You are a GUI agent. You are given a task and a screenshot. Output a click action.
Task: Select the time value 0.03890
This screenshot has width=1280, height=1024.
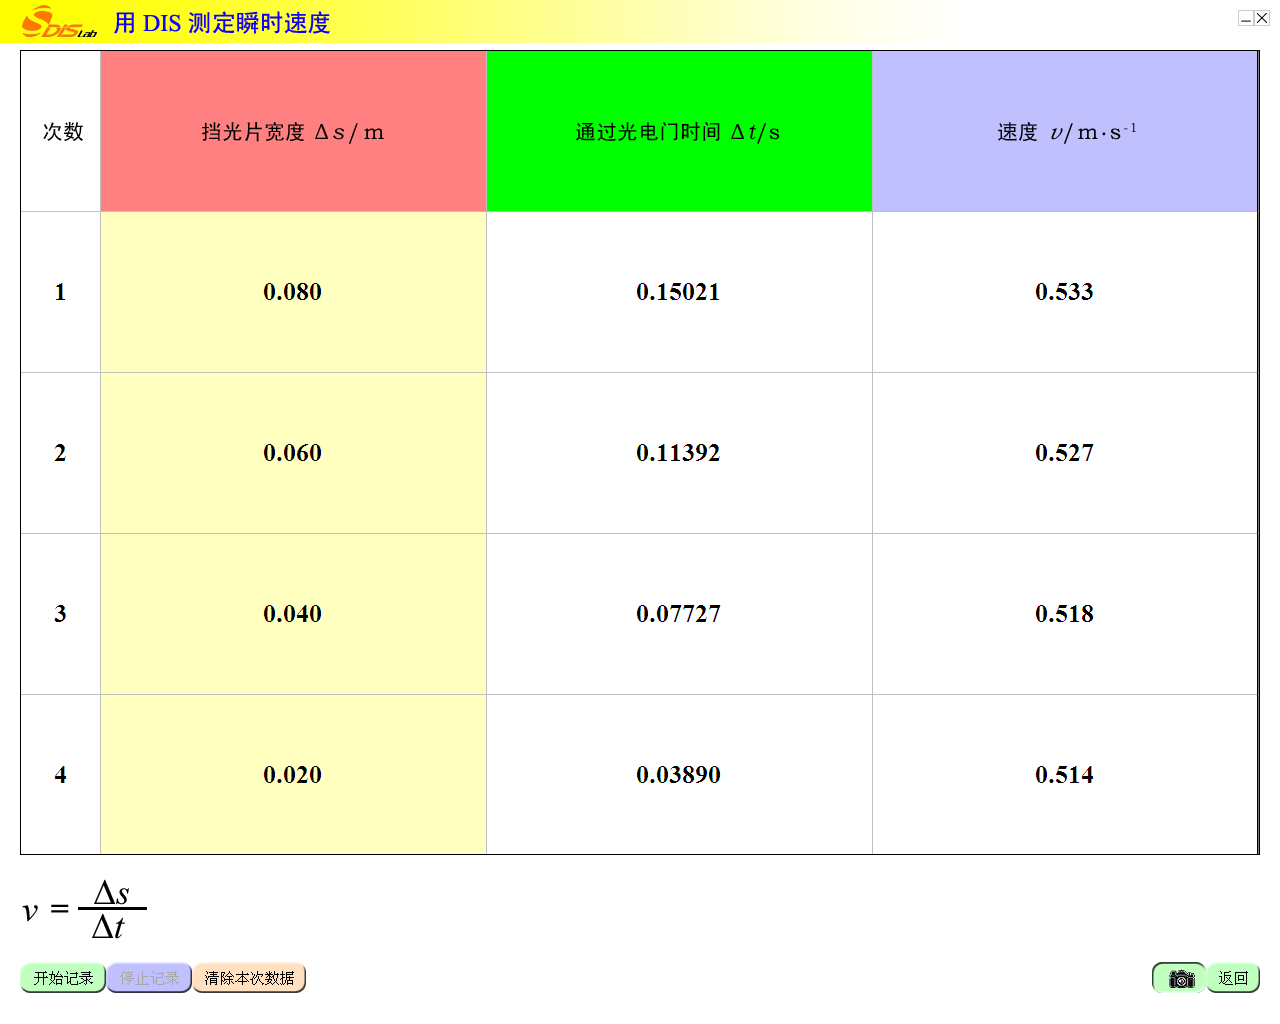pyautogui.click(x=678, y=775)
